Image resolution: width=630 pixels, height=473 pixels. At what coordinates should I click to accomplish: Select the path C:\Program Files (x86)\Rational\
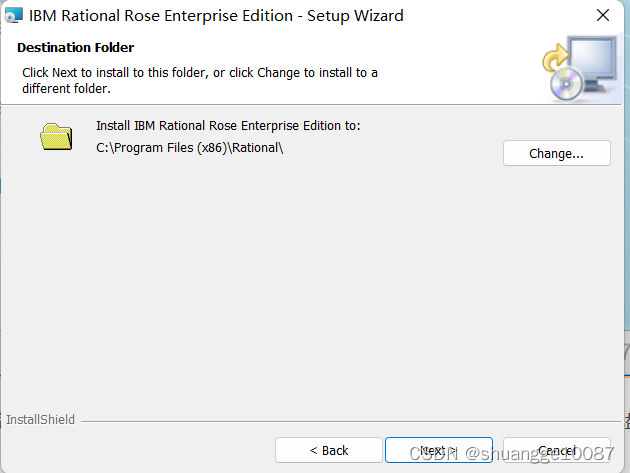[x=190, y=148]
